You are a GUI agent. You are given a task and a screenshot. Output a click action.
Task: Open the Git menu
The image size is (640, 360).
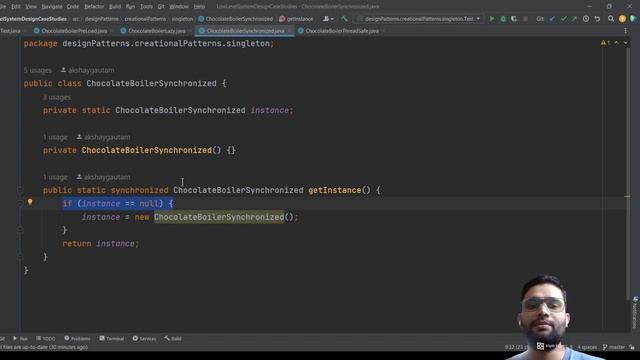point(161,7)
